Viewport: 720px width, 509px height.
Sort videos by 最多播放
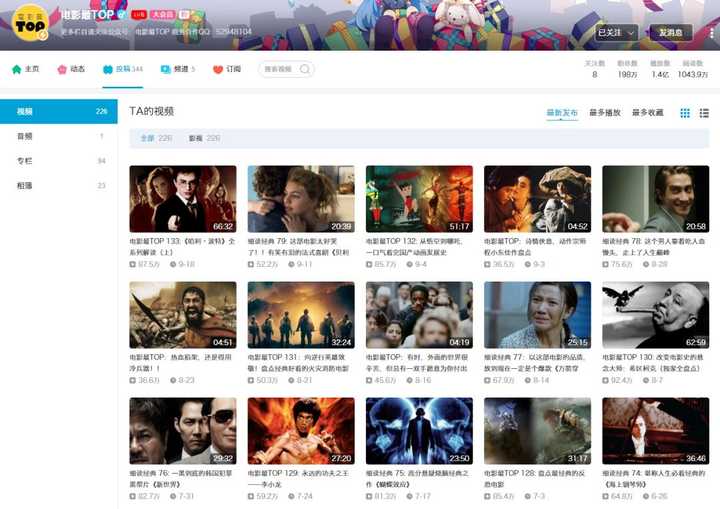605,113
